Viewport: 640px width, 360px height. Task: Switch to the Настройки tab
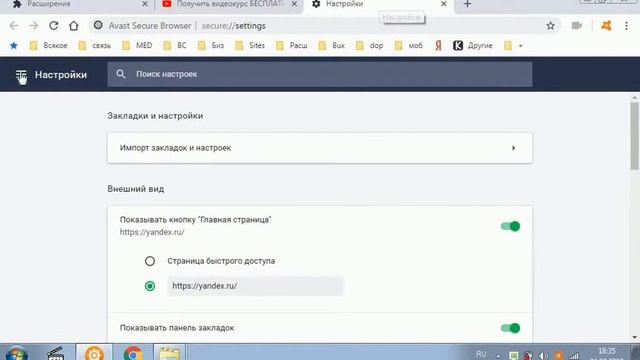tap(378, 4)
